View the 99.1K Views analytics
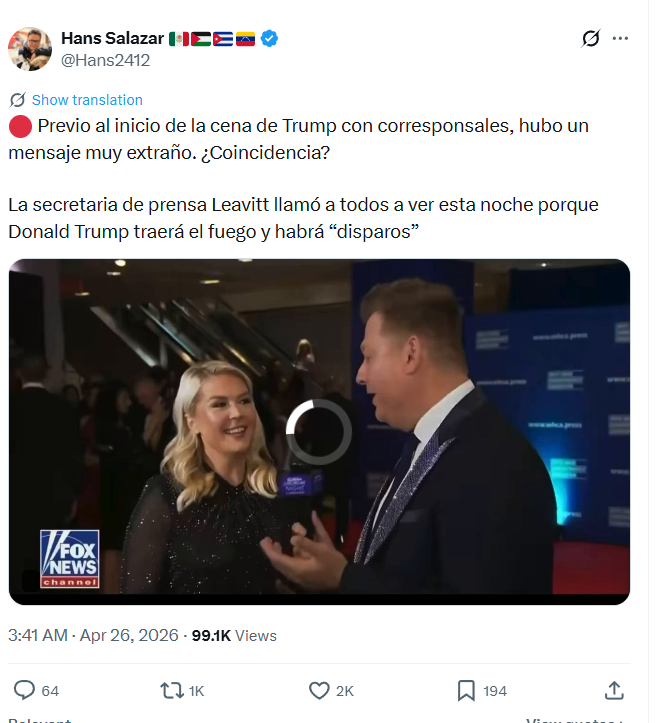This screenshot has height=723, width=671. (234, 636)
